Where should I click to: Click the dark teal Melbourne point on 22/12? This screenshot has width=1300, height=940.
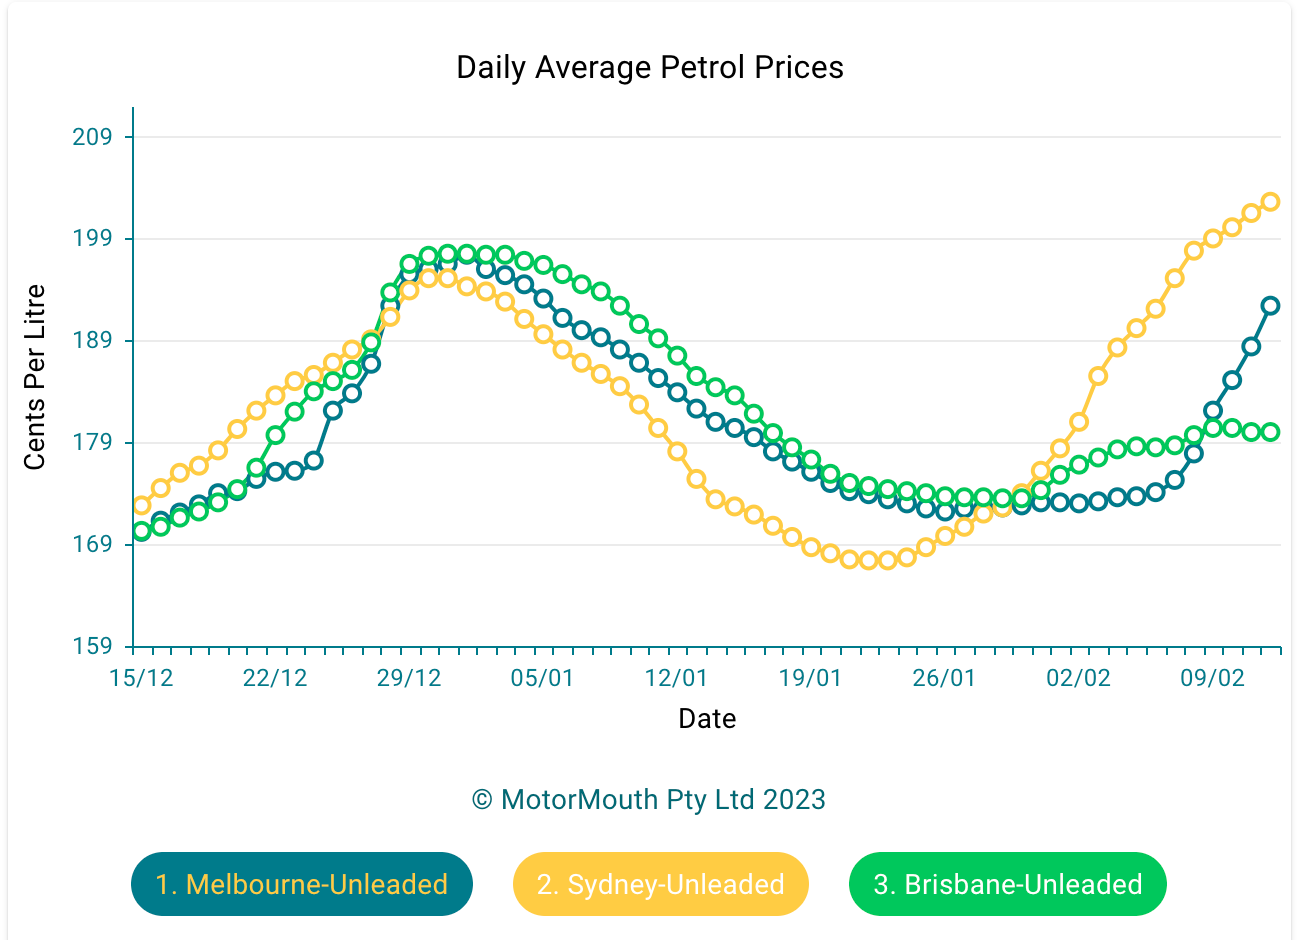pos(275,472)
